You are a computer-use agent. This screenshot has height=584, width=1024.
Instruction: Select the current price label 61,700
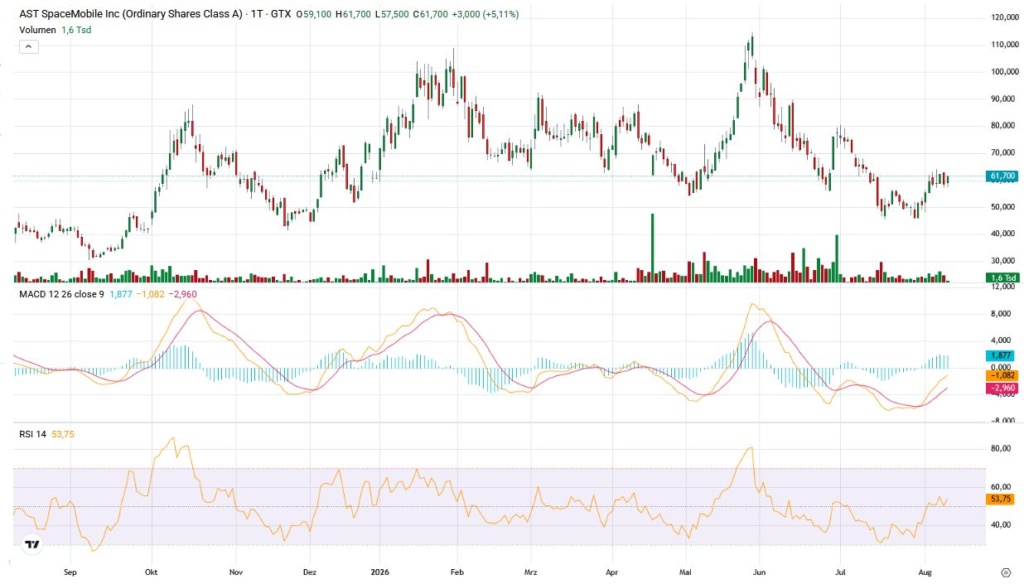1002,176
